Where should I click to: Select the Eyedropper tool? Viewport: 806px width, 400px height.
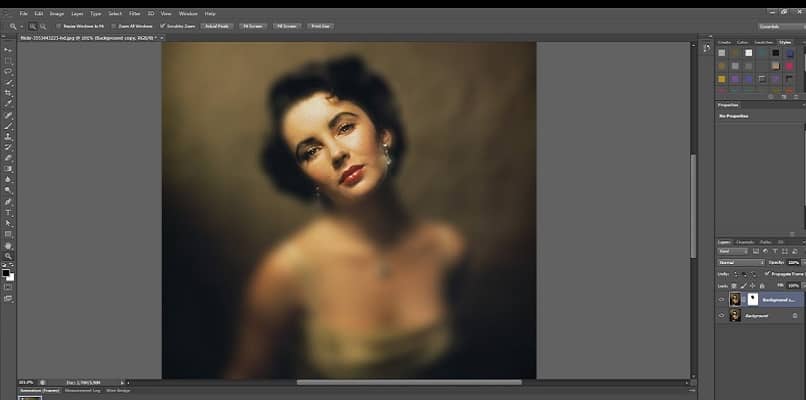coord(8,103)
